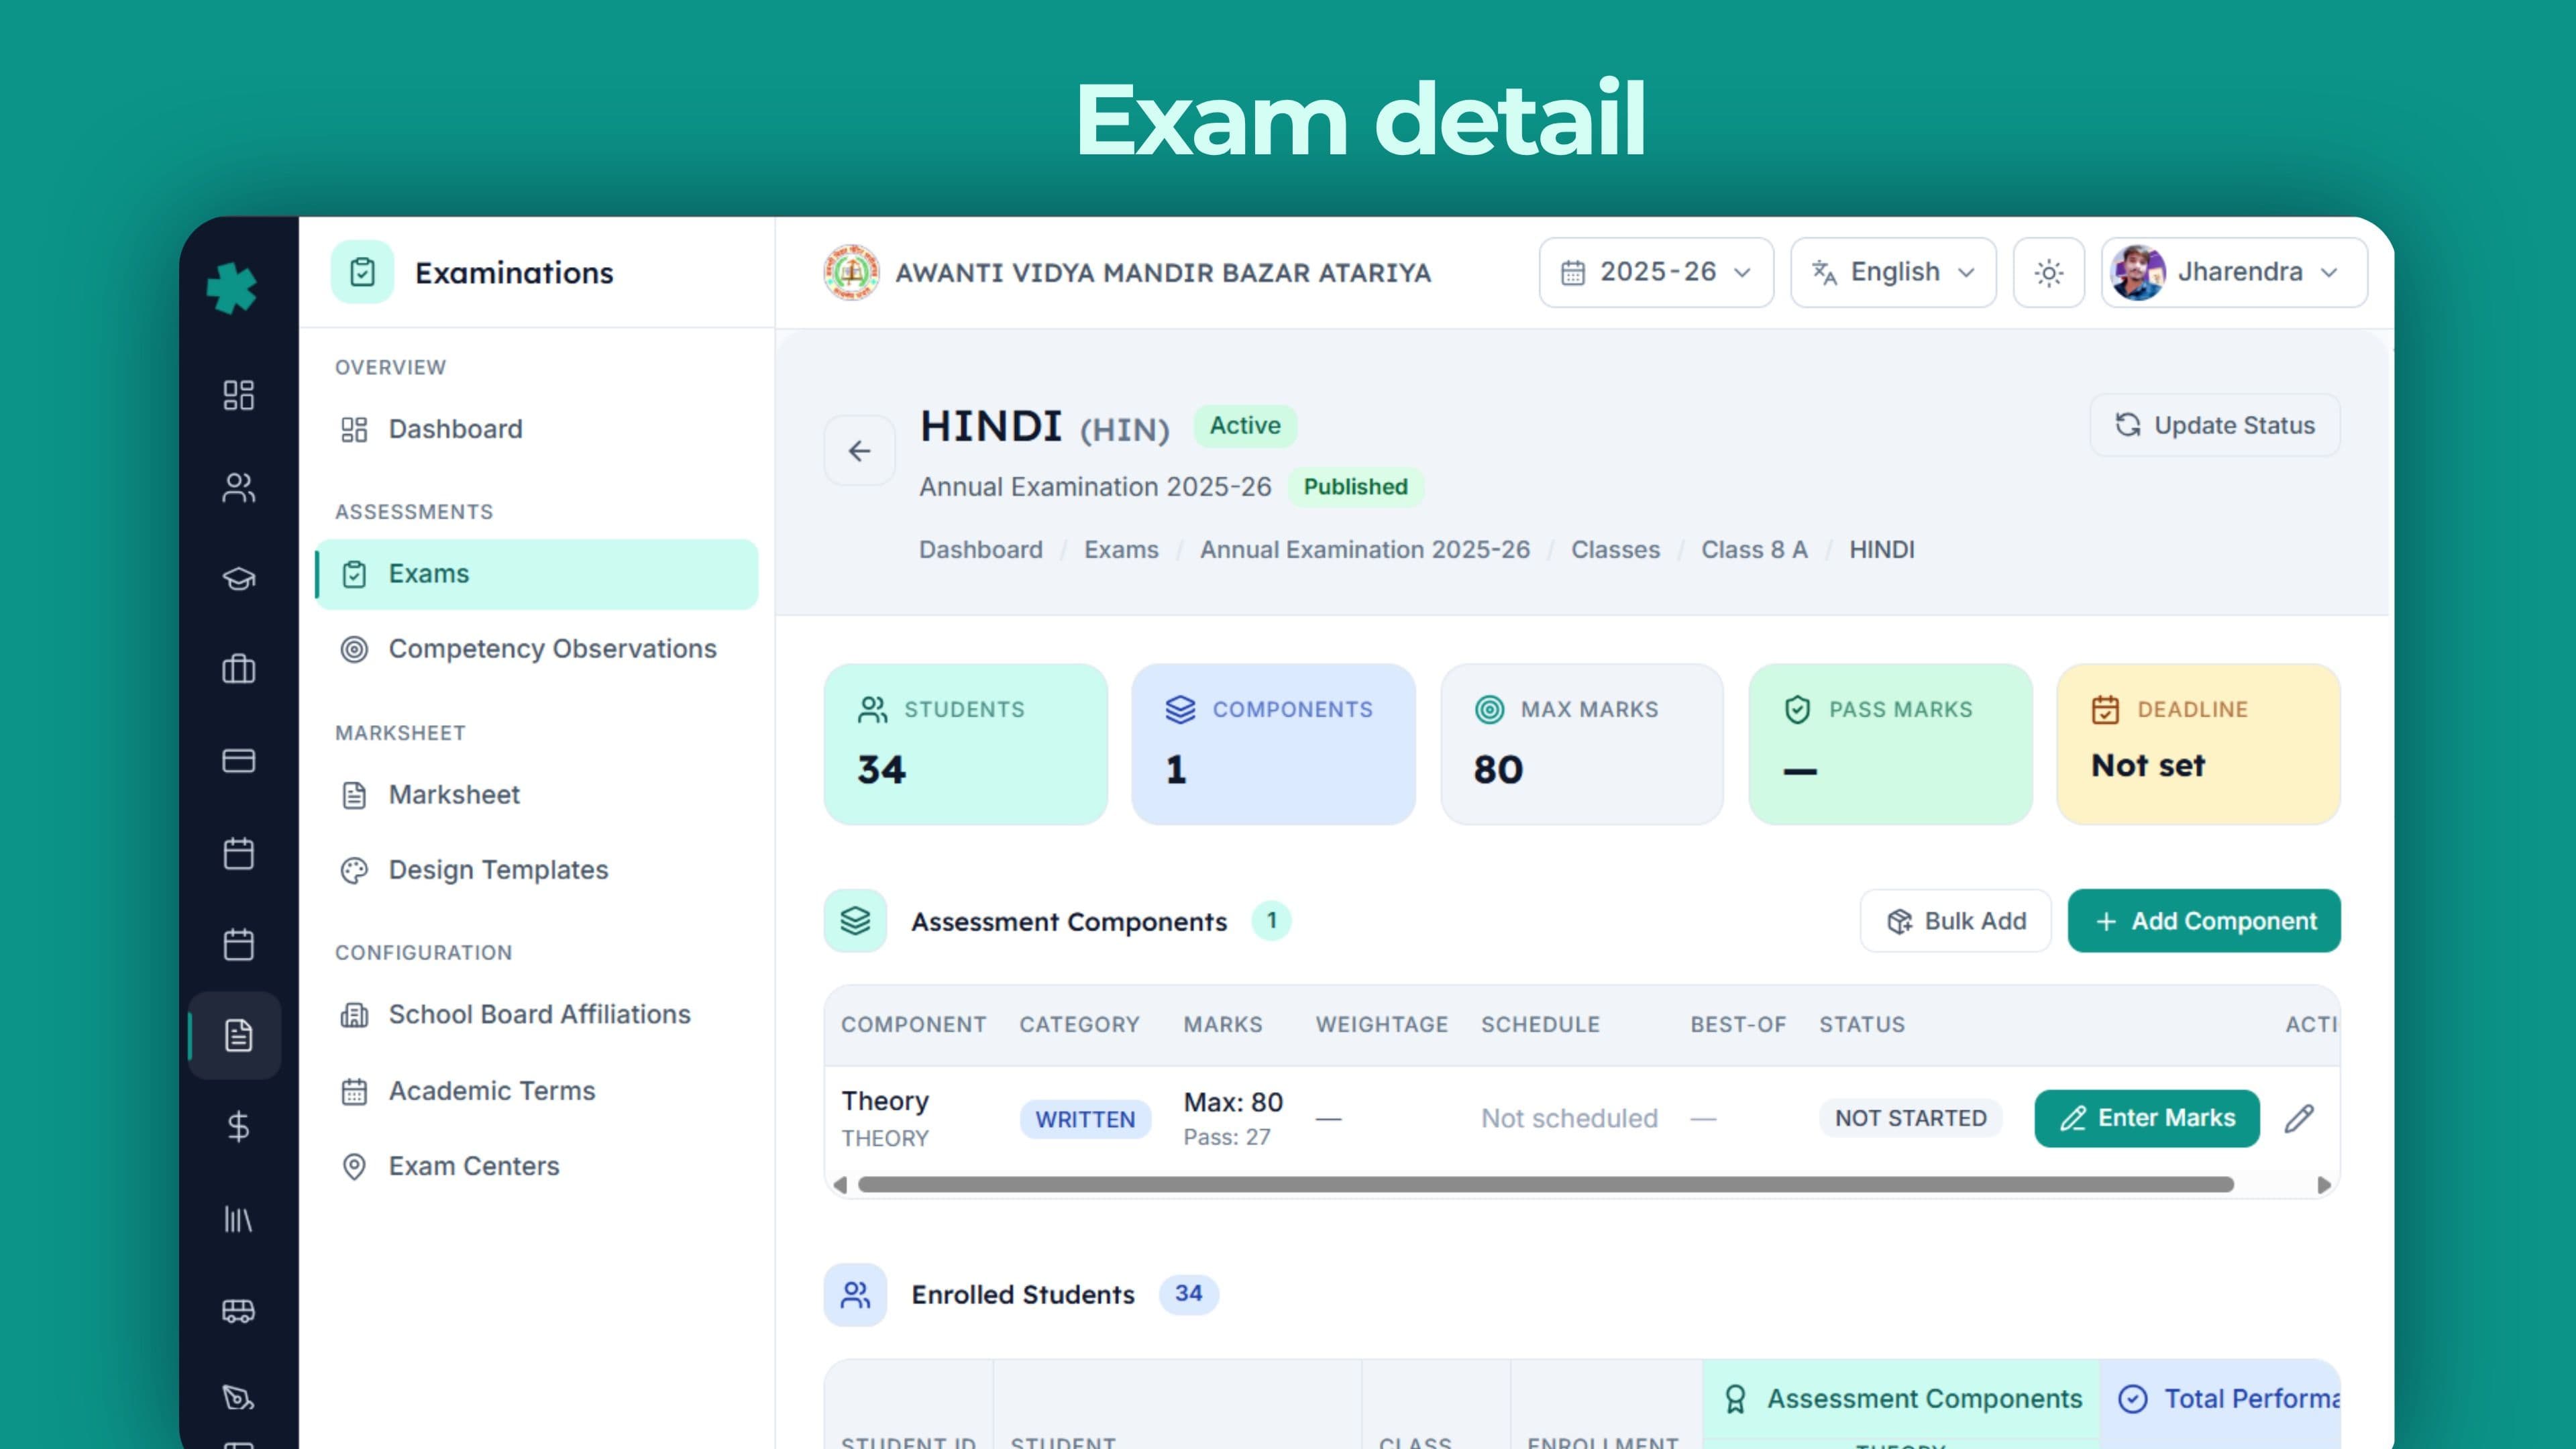Open Dashboard in the sidebar
This screenshot has height=1449, width=2576.
tap(536, 429)
